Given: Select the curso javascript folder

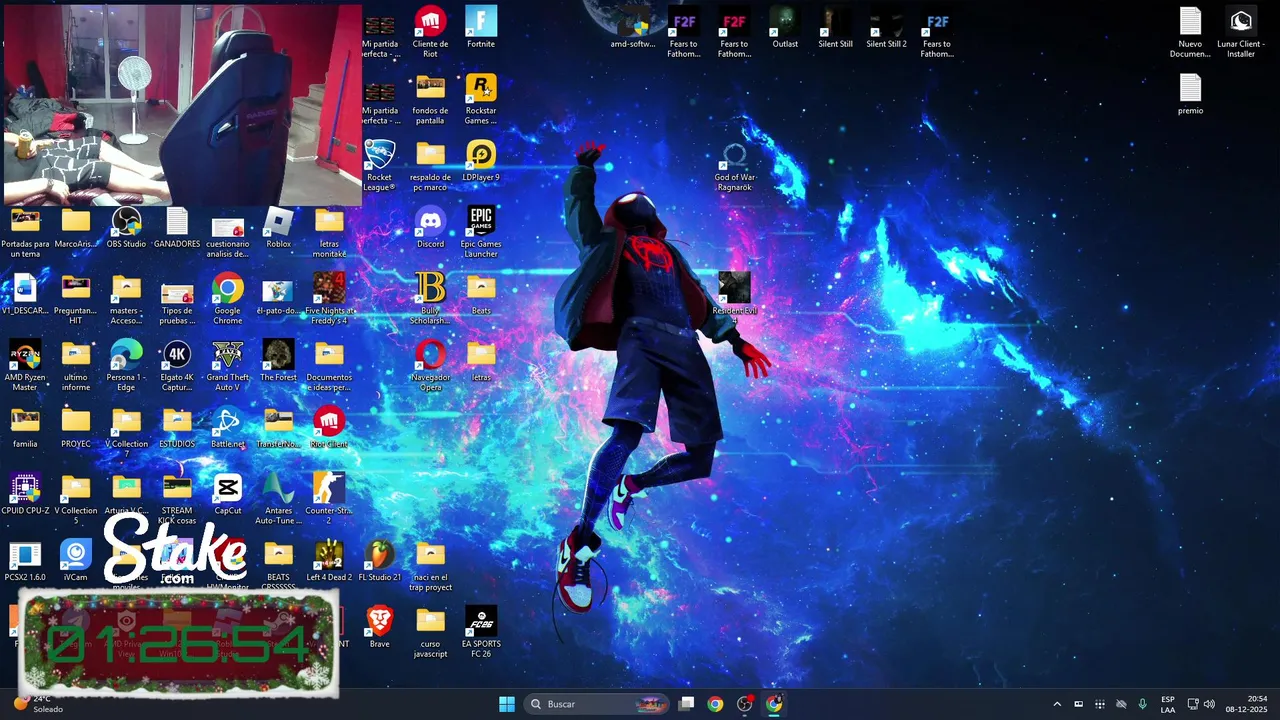Looking at the screenshot, I should coord(430,632).
